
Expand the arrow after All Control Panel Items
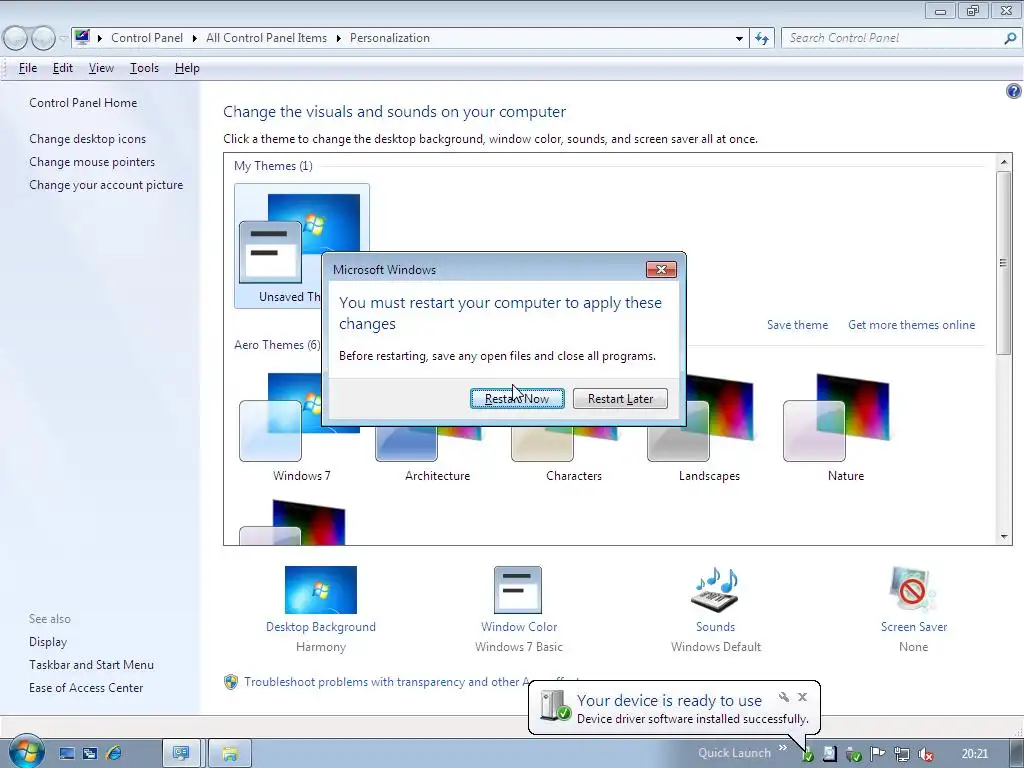coord(338,38)
